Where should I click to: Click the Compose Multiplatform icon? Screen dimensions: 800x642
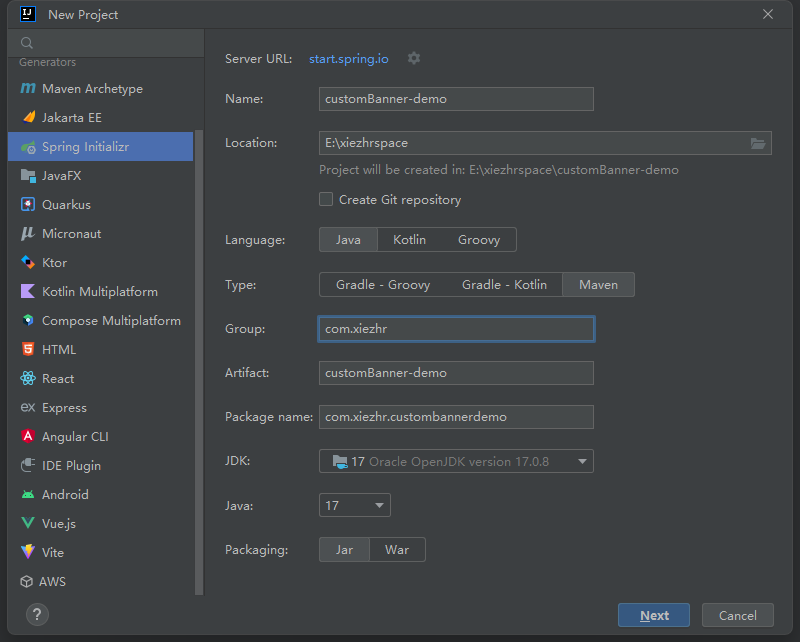click(28, 320)
